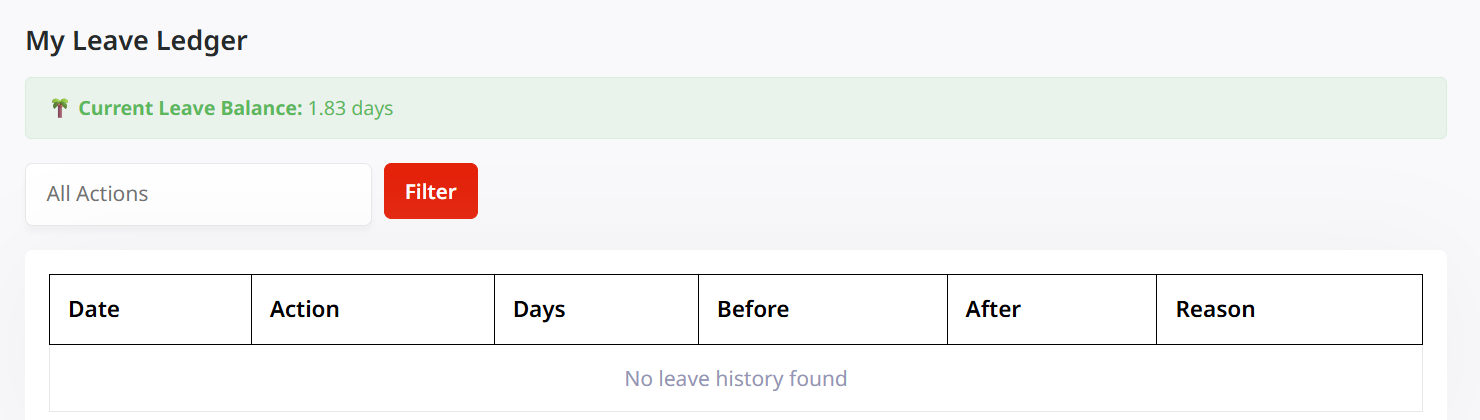Click the Action column header
Viewport: 1480px width, 420px height.
click(x=305, y=310)
